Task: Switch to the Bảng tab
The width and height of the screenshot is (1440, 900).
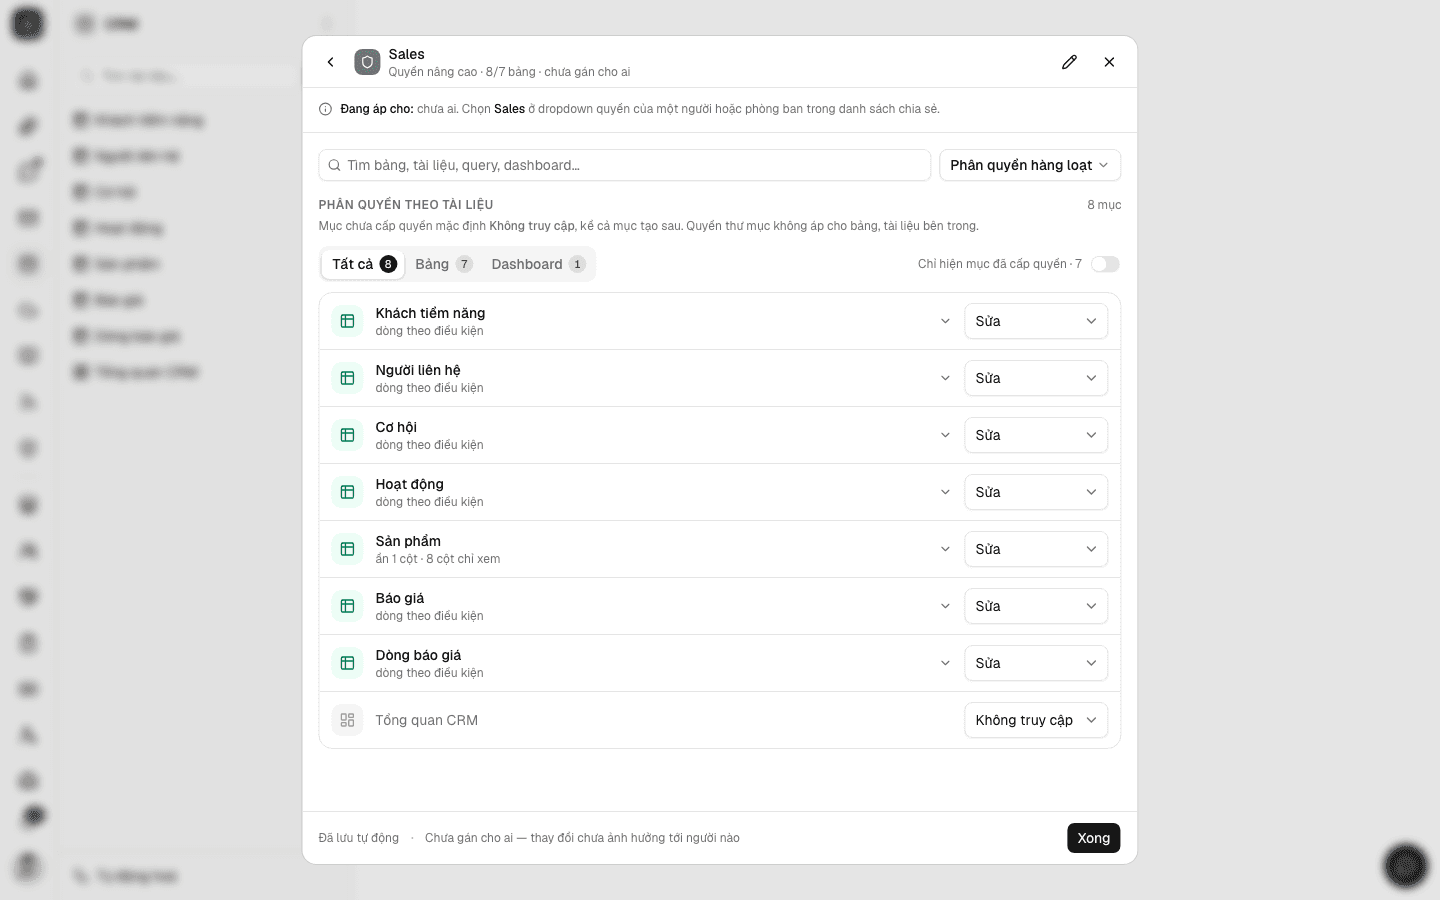Action: click(x=443, y=264)
